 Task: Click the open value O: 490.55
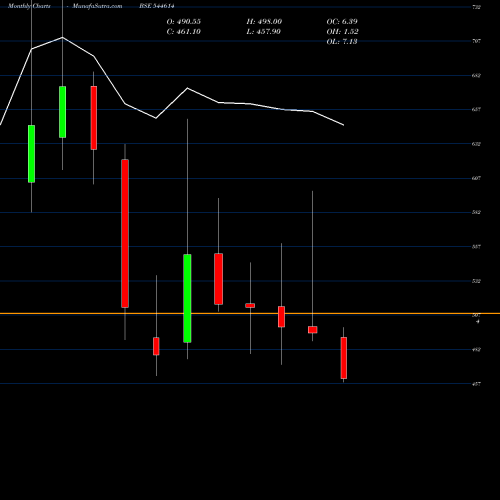click(184, 22)
